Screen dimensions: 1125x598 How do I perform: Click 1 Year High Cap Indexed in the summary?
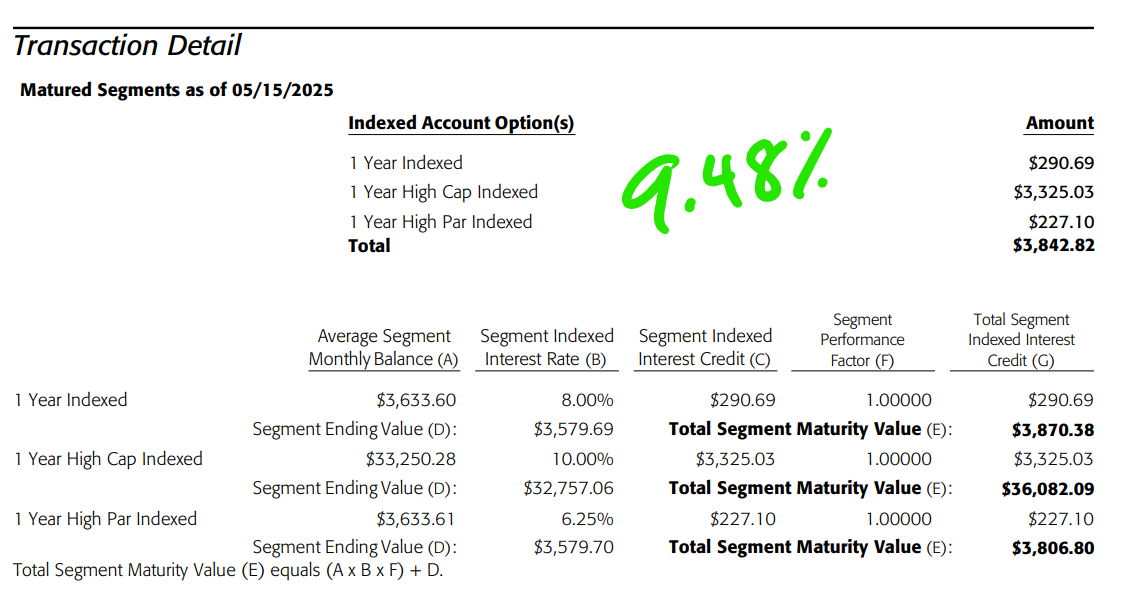[x=443, y=192]
